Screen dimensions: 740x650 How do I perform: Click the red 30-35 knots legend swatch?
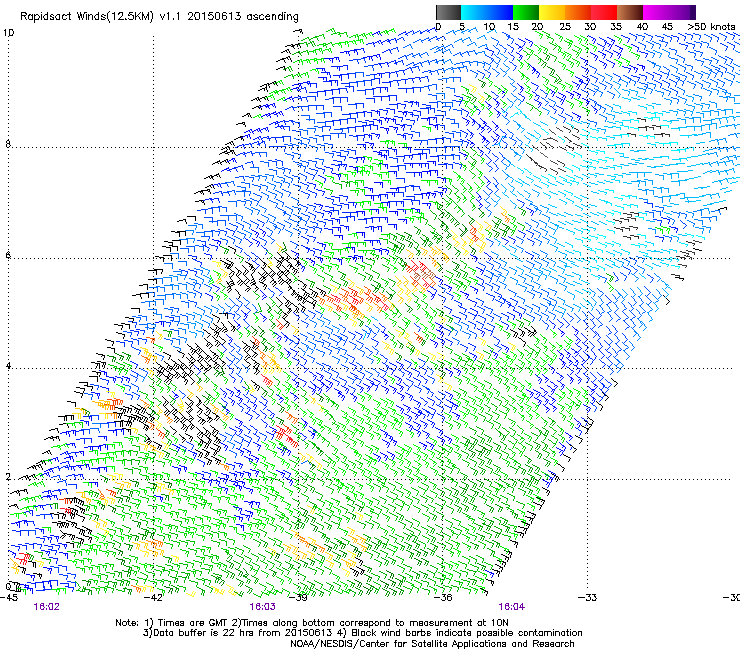coord(604,12)
